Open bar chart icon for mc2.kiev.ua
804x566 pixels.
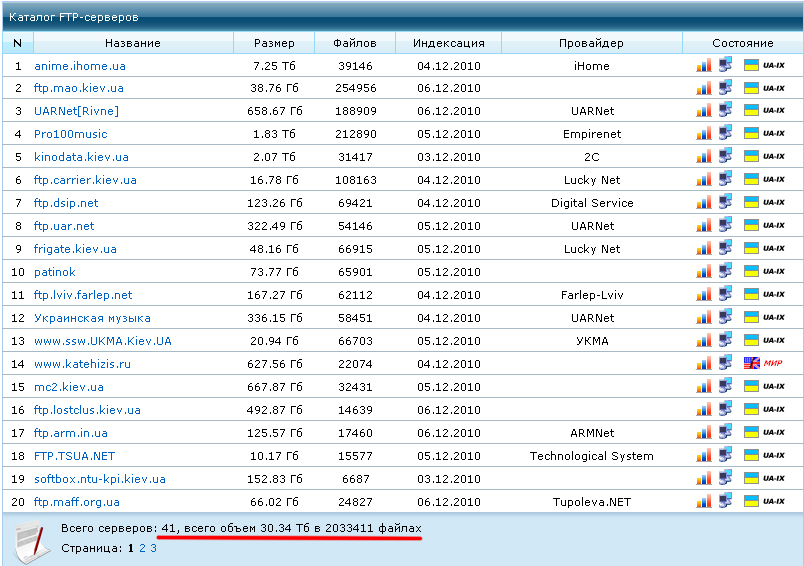click(704, 386)
